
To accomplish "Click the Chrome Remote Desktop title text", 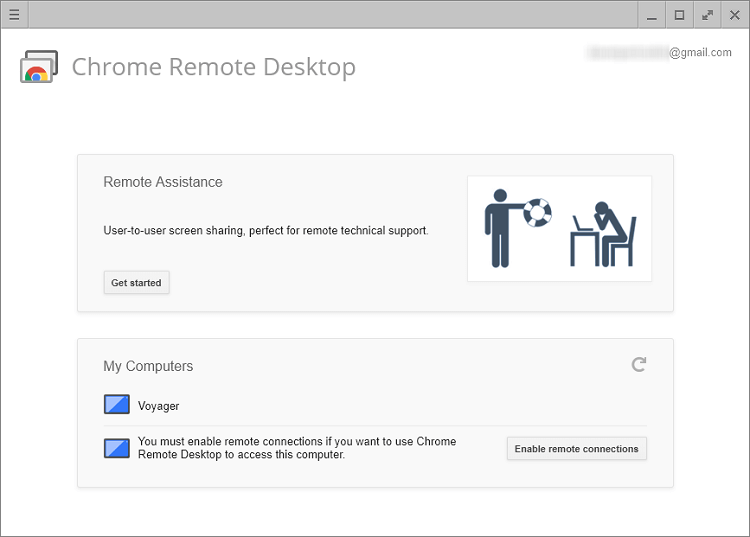I will point(214,67).
